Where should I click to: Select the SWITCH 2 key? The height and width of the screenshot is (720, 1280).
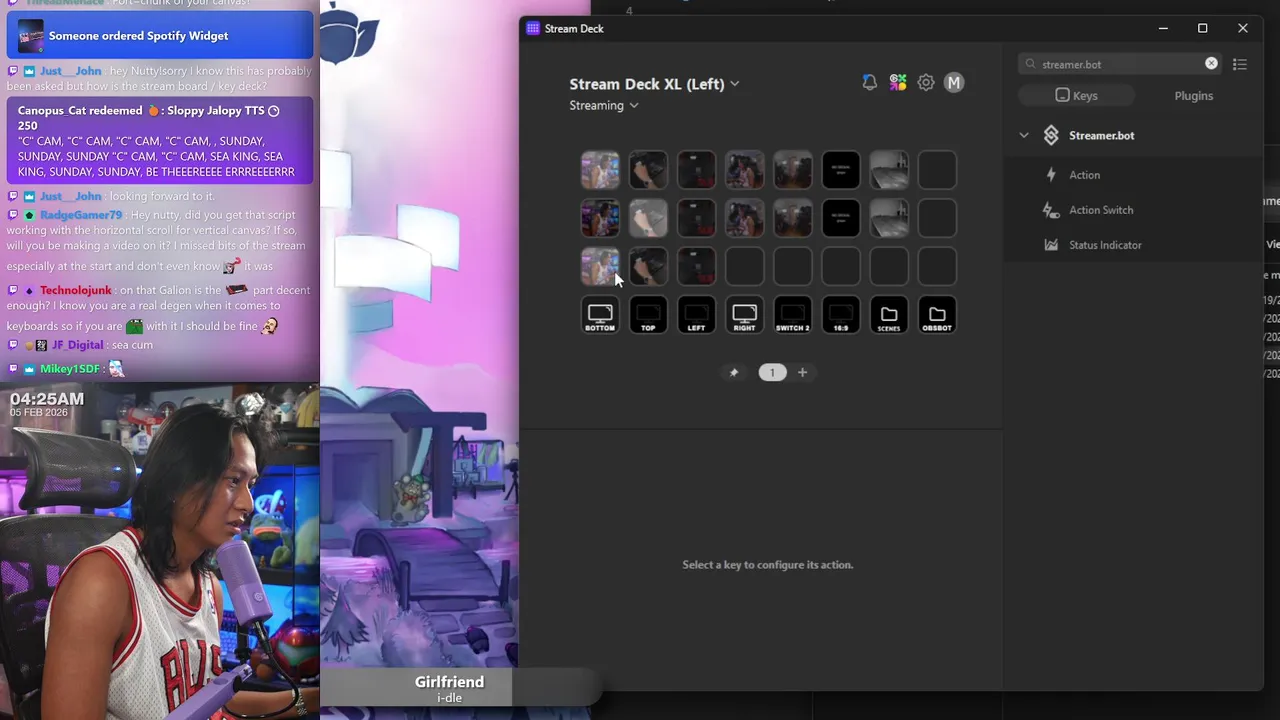792,315
